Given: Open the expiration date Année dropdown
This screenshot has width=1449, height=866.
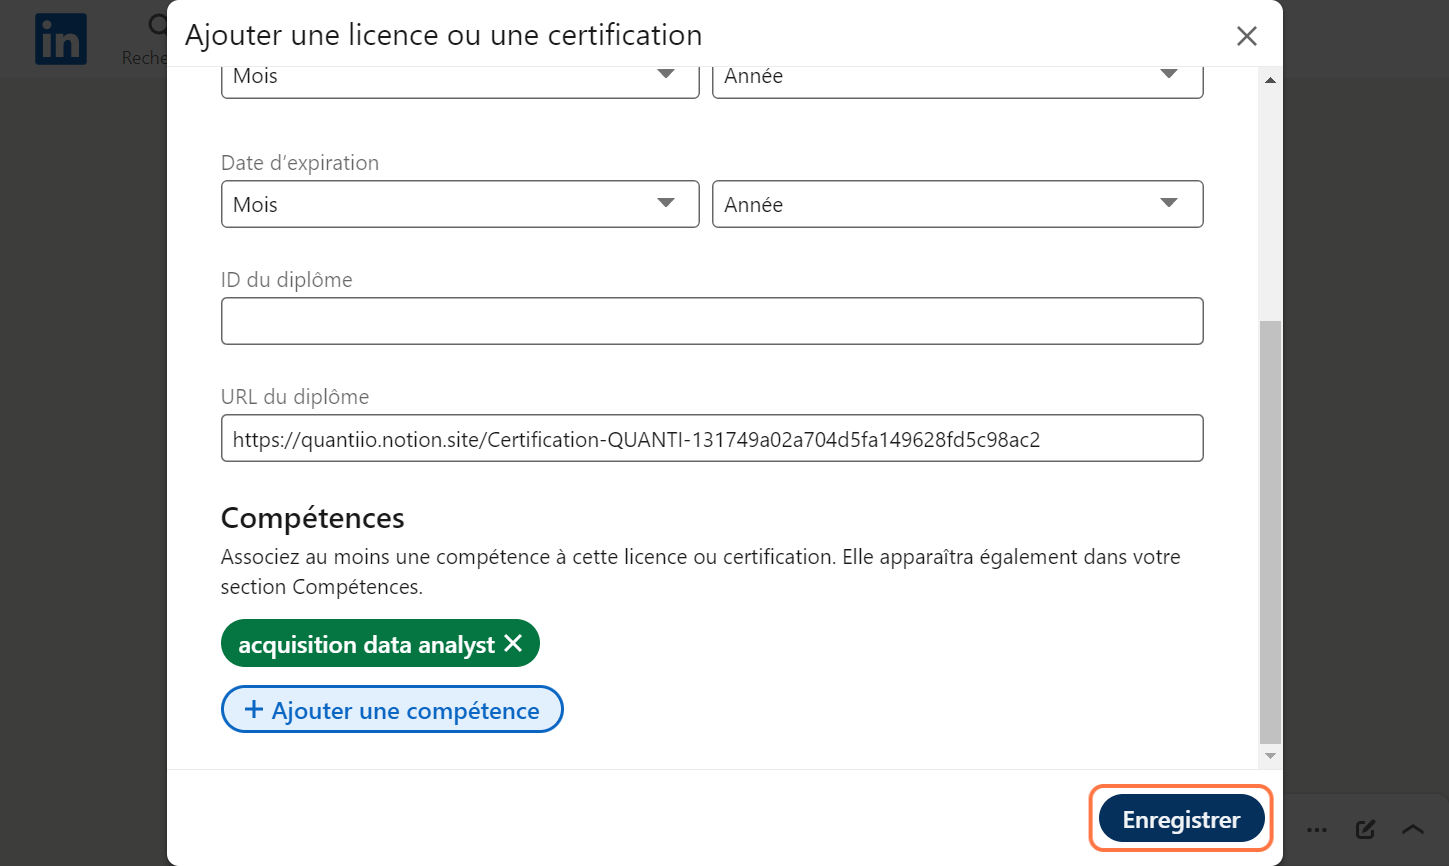Looking at the screenshot, I should tap(957, 204).
